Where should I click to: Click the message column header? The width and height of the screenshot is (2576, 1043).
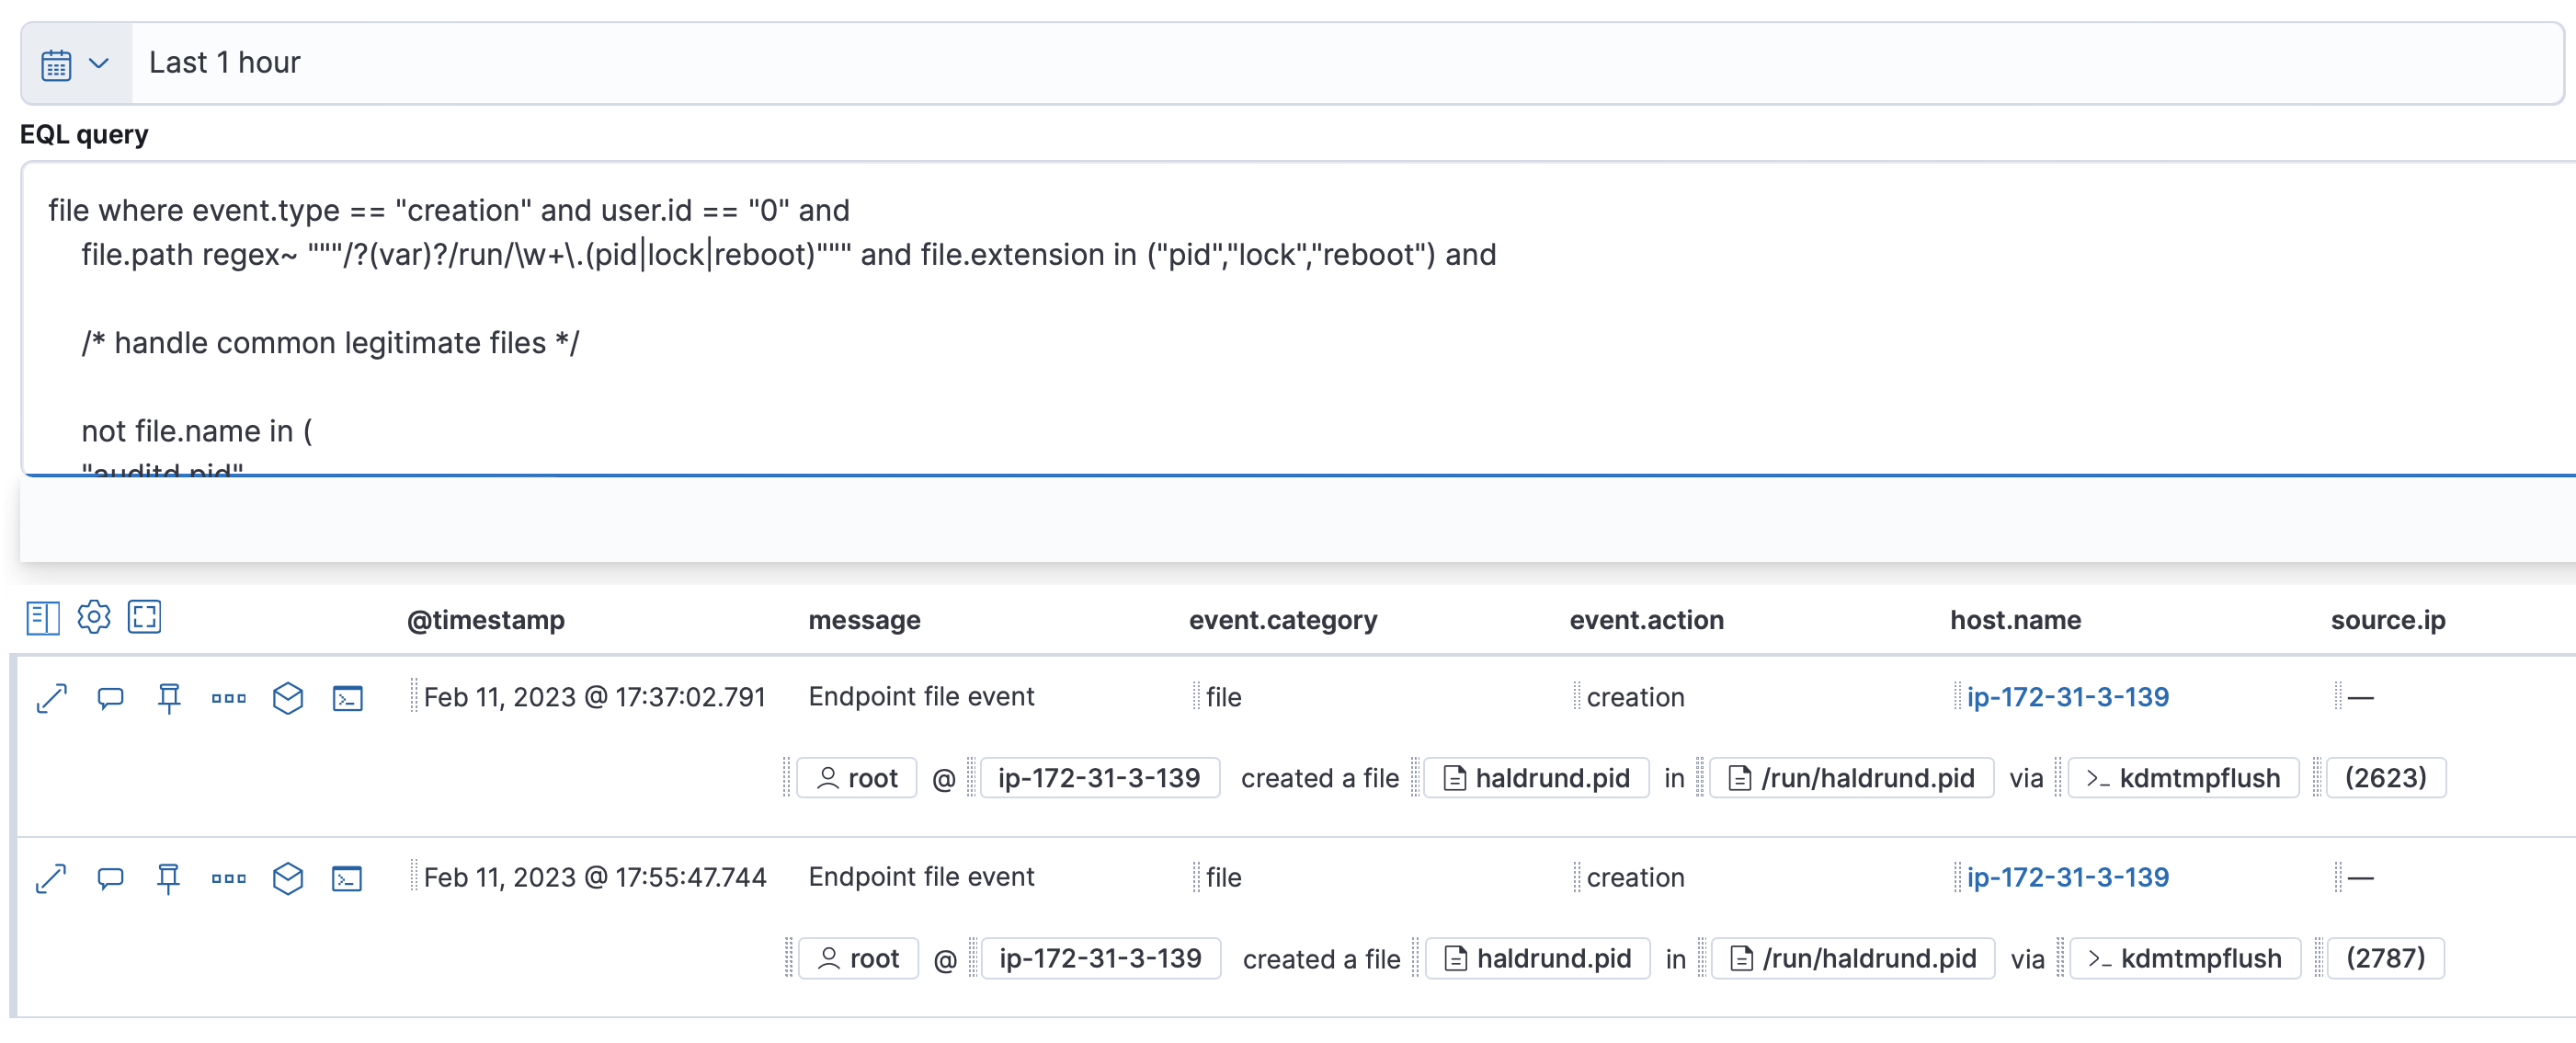pyautogui.click(x=864, y=620)
